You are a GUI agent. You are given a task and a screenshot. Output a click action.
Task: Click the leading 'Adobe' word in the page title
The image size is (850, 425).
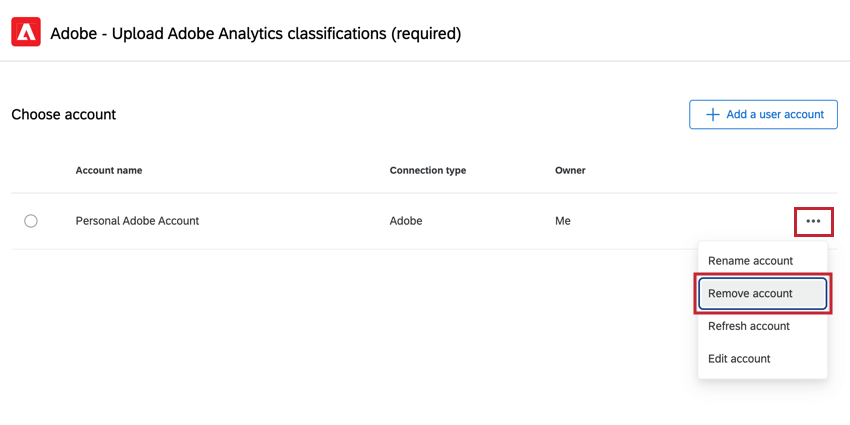click(x=73, y=34)
